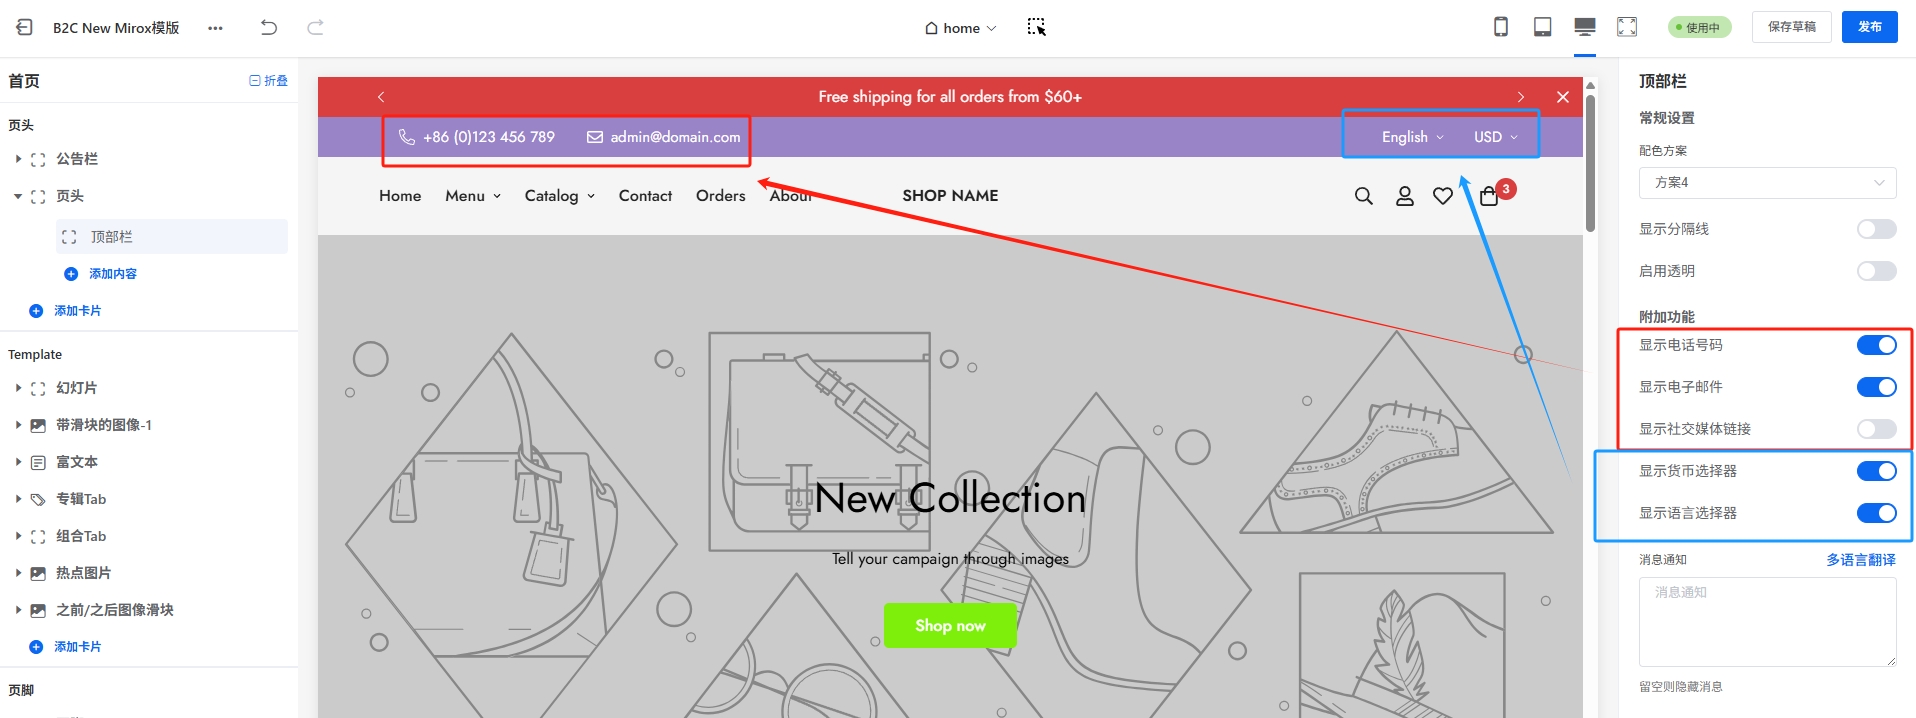1916x718 pixels.
Task: Open the store search magnifier icon
Action: (1363, 196)
